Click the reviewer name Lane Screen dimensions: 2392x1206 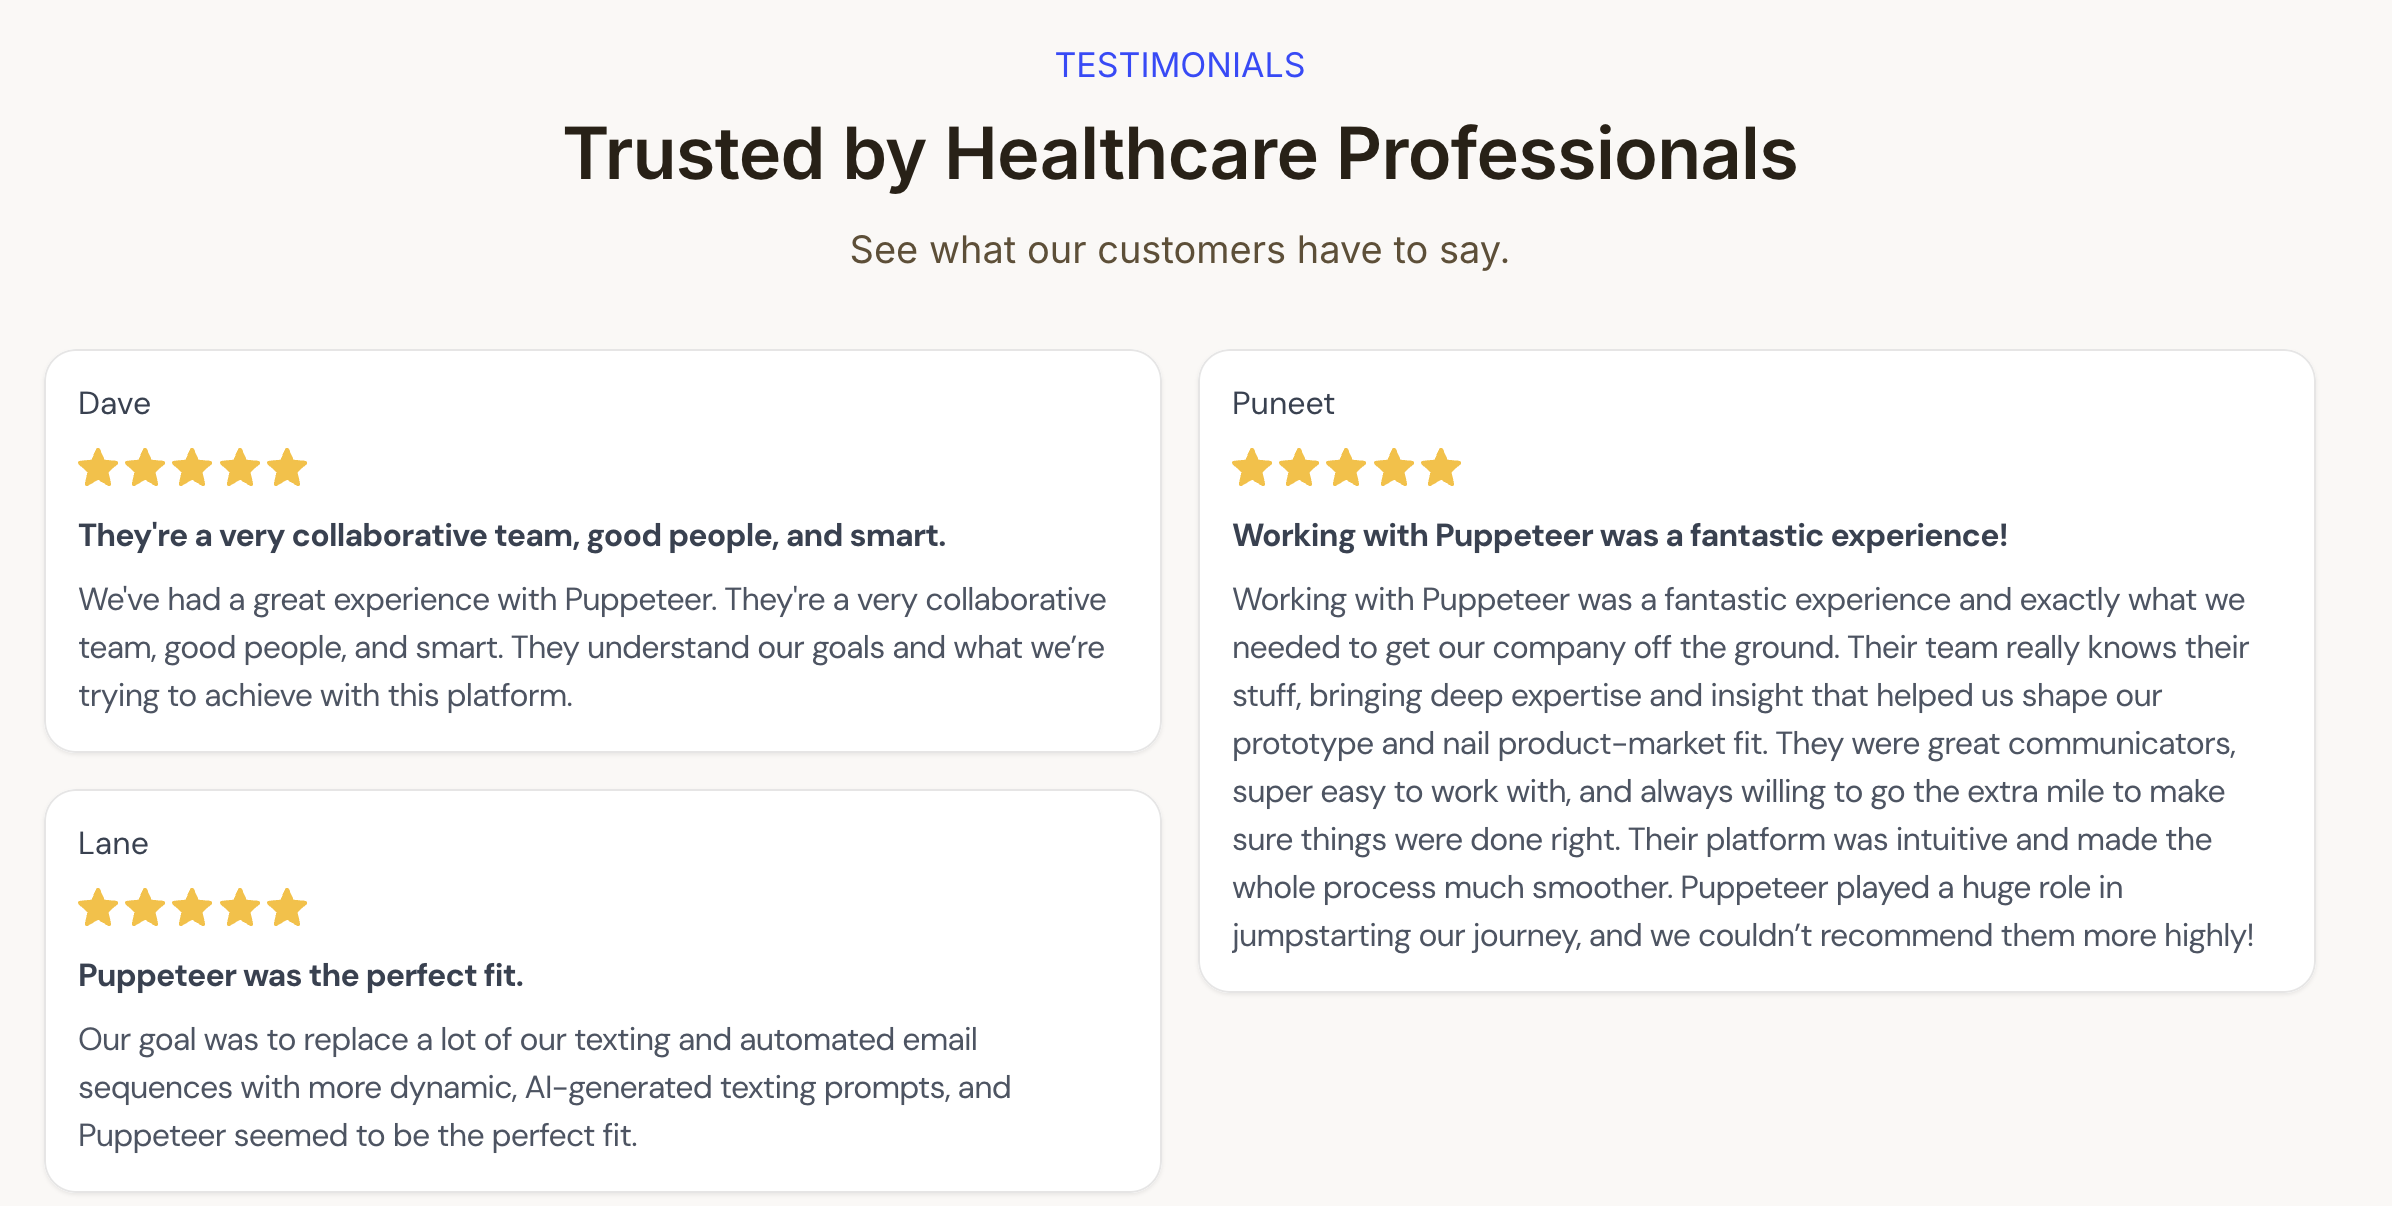(113, 843)
